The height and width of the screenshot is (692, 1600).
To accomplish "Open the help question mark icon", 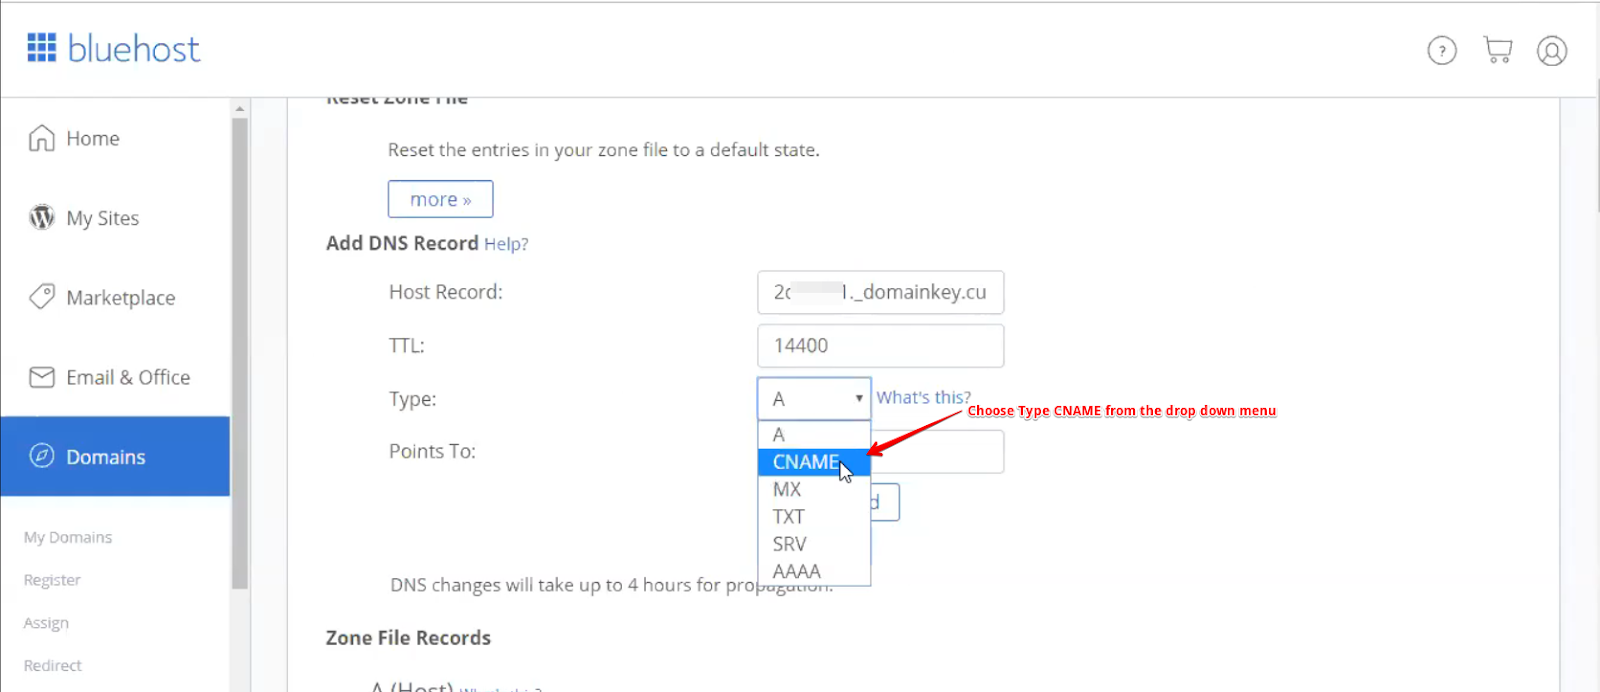I will click(1442, 50).
